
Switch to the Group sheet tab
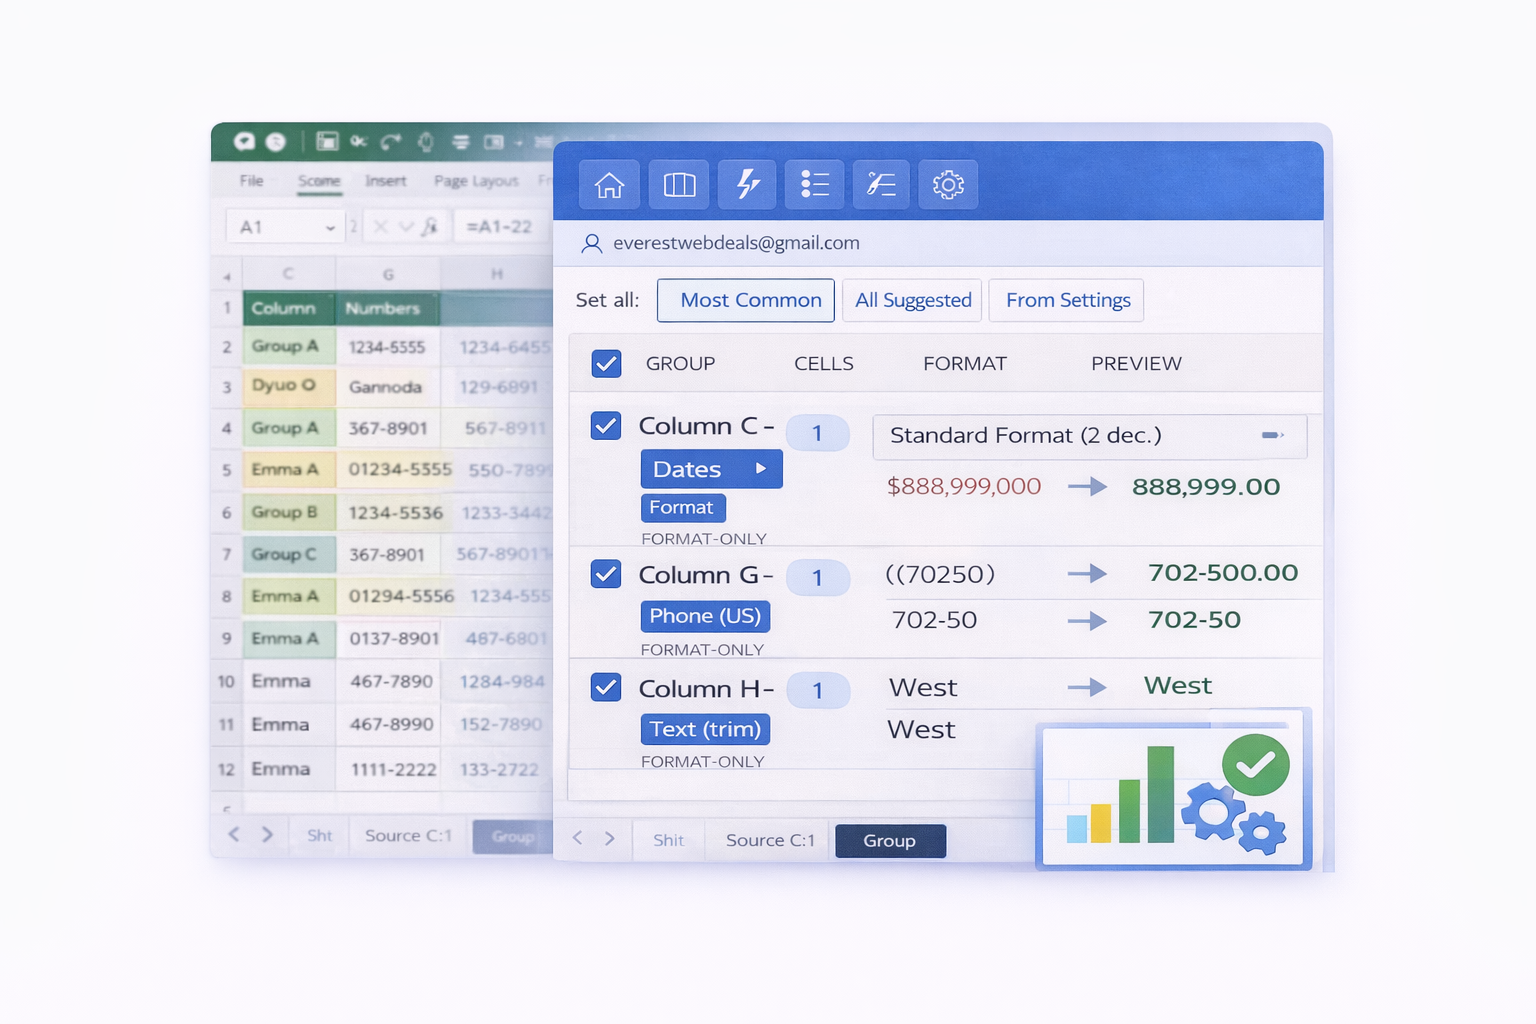pyautogui.click(x=889, y=841)
